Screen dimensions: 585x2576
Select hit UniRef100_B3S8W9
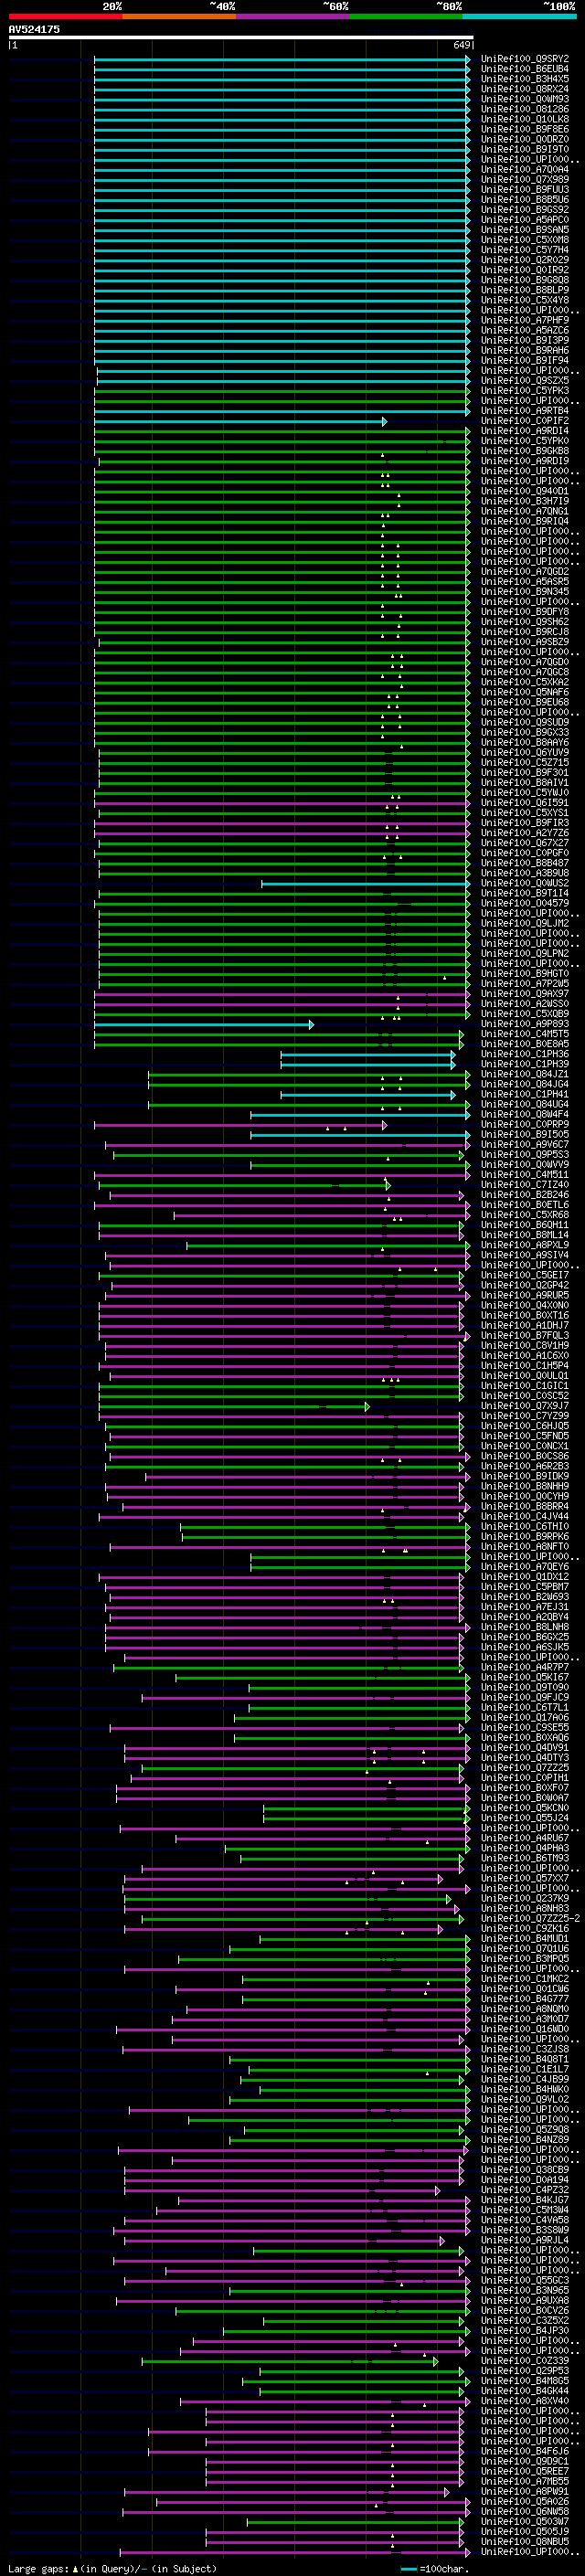point(524,2230)
